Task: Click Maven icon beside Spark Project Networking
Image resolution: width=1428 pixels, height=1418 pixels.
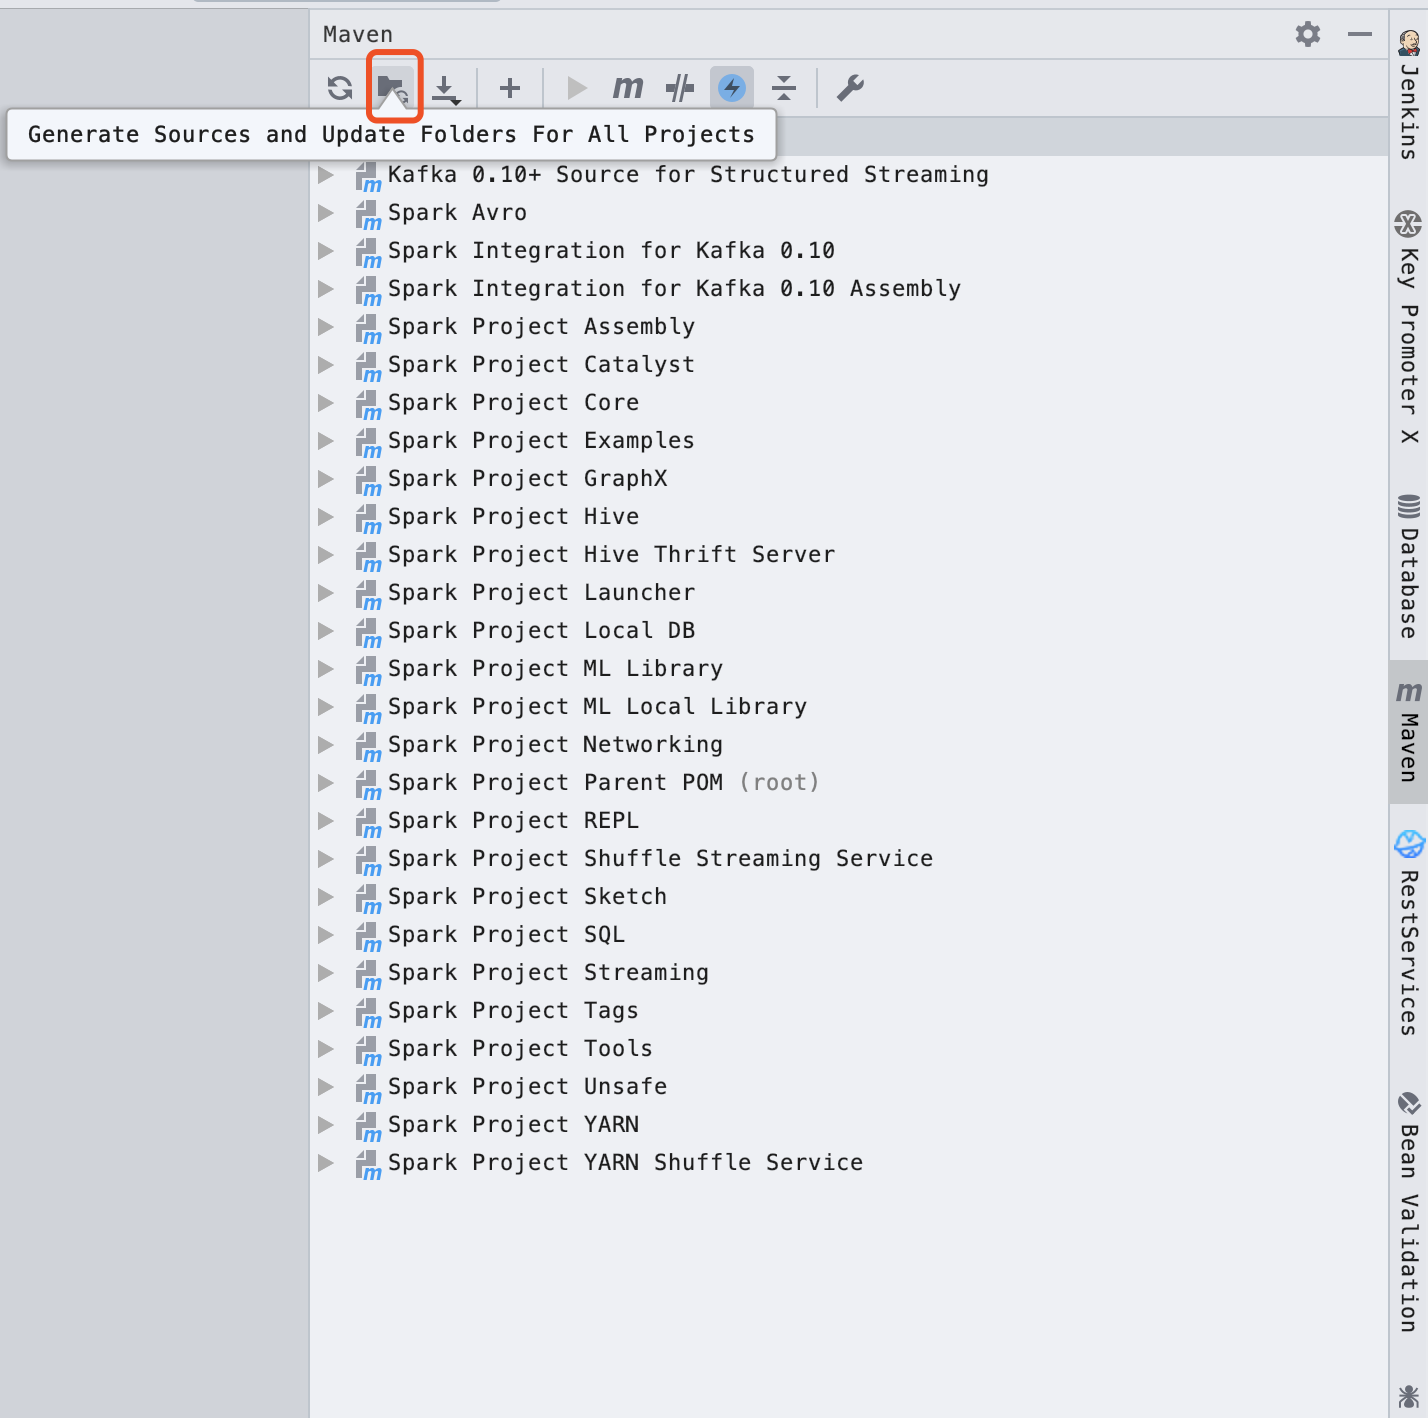Action: [x=368, y=746]
